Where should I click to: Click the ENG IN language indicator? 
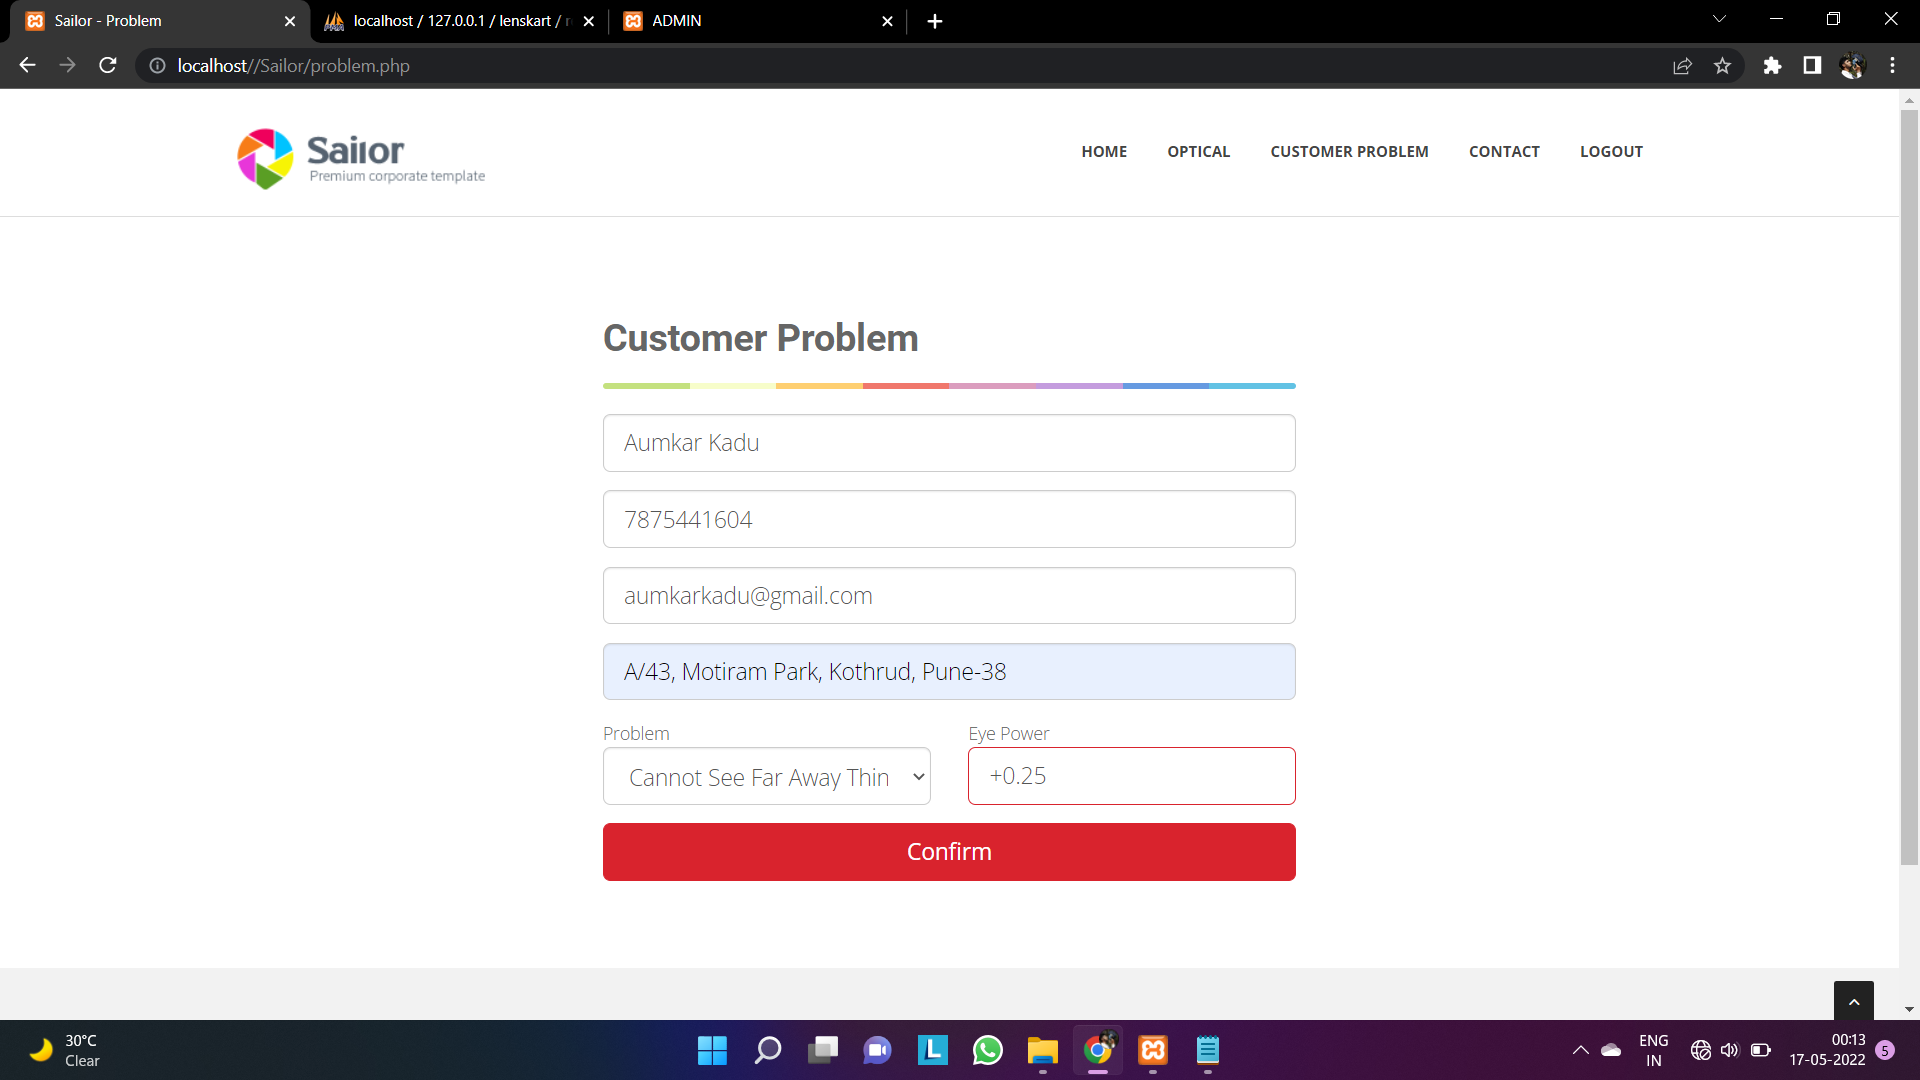[1653, 1050]
